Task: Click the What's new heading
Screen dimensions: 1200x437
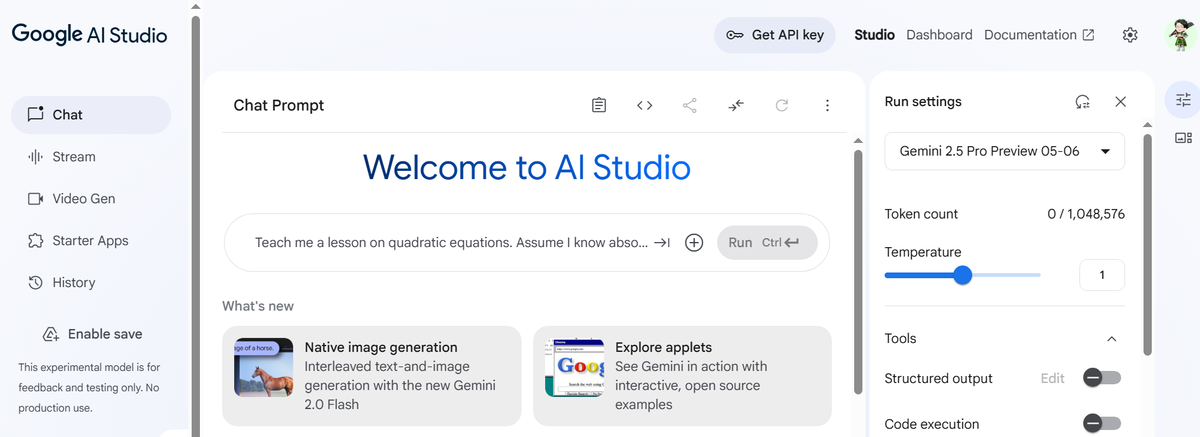Action: tap(258, 306)
